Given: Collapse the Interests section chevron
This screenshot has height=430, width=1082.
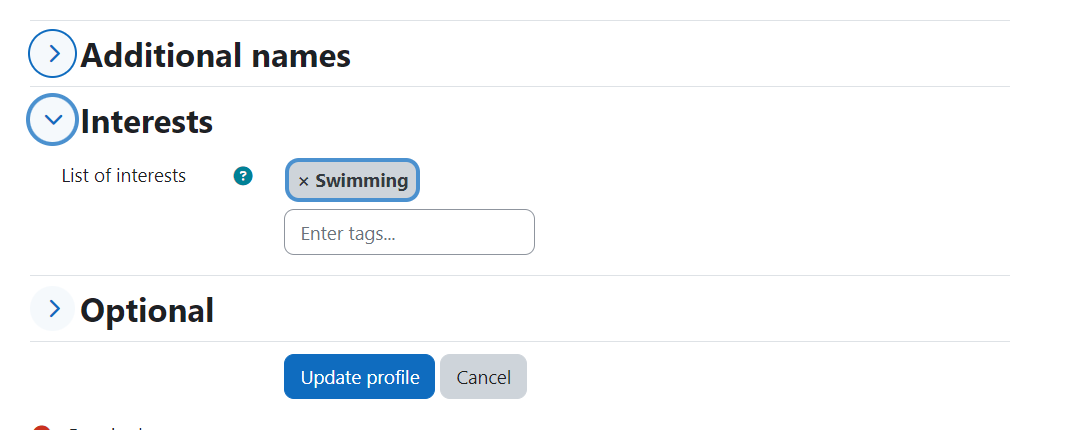Looking at the screenshot, I should (52, 119).
